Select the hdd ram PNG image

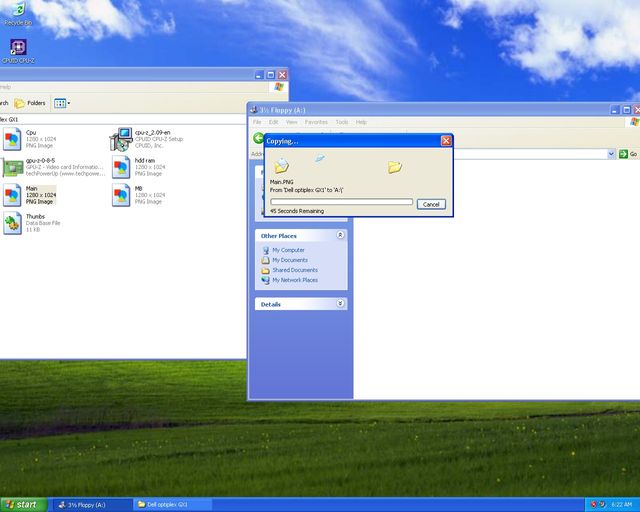pos(139,167)
